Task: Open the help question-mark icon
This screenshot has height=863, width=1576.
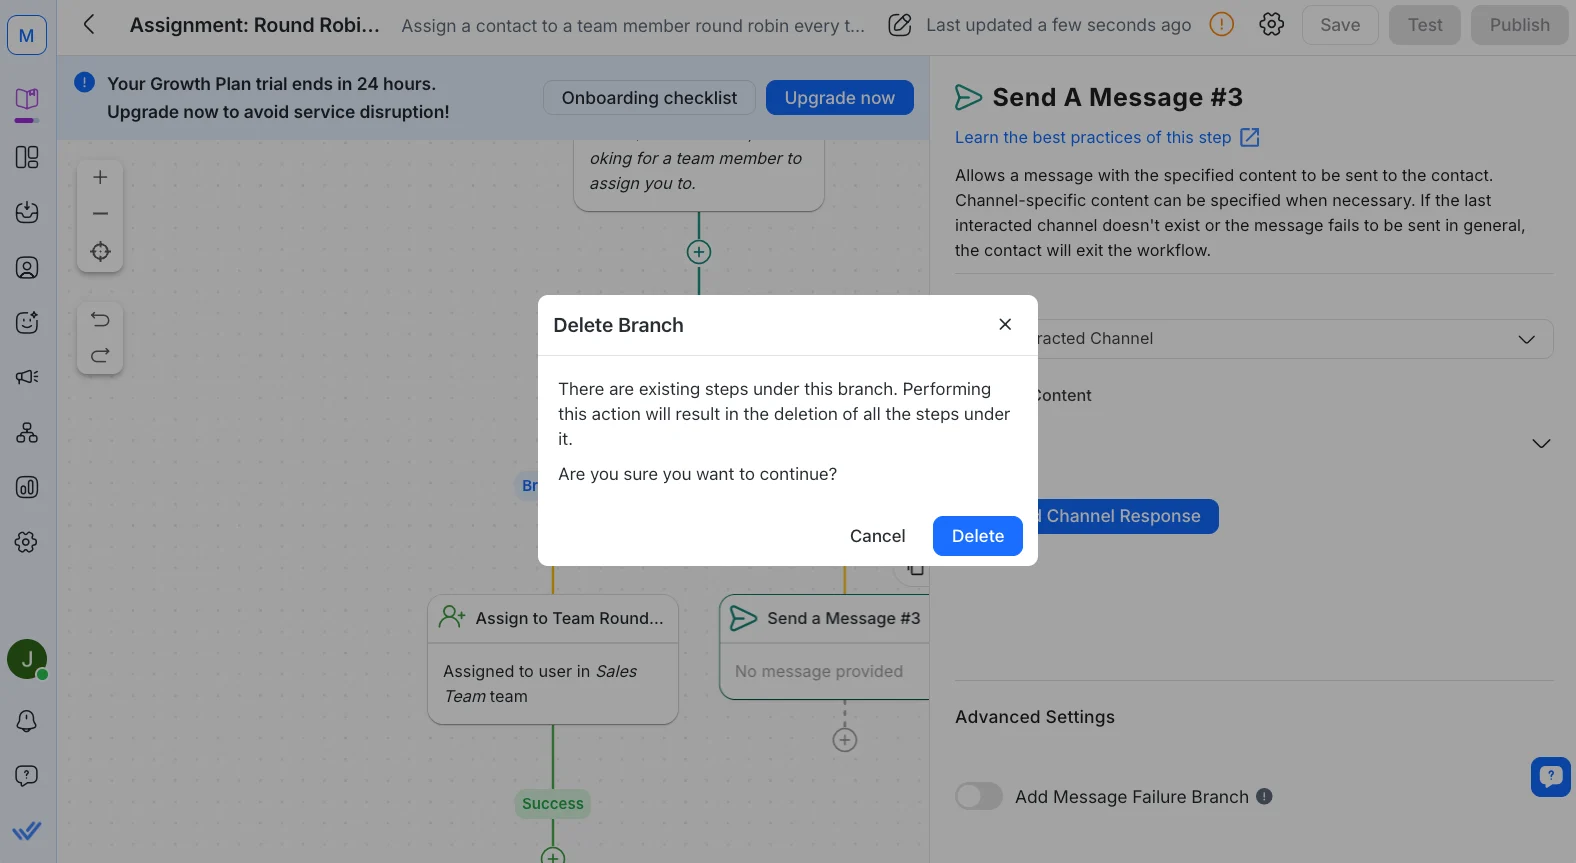Action: (x=27, y=775)
